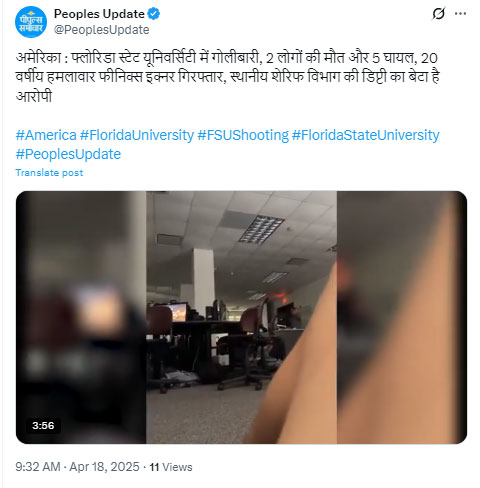
Task: Click the blurred right side of video
Action: [x=402, y=317]
